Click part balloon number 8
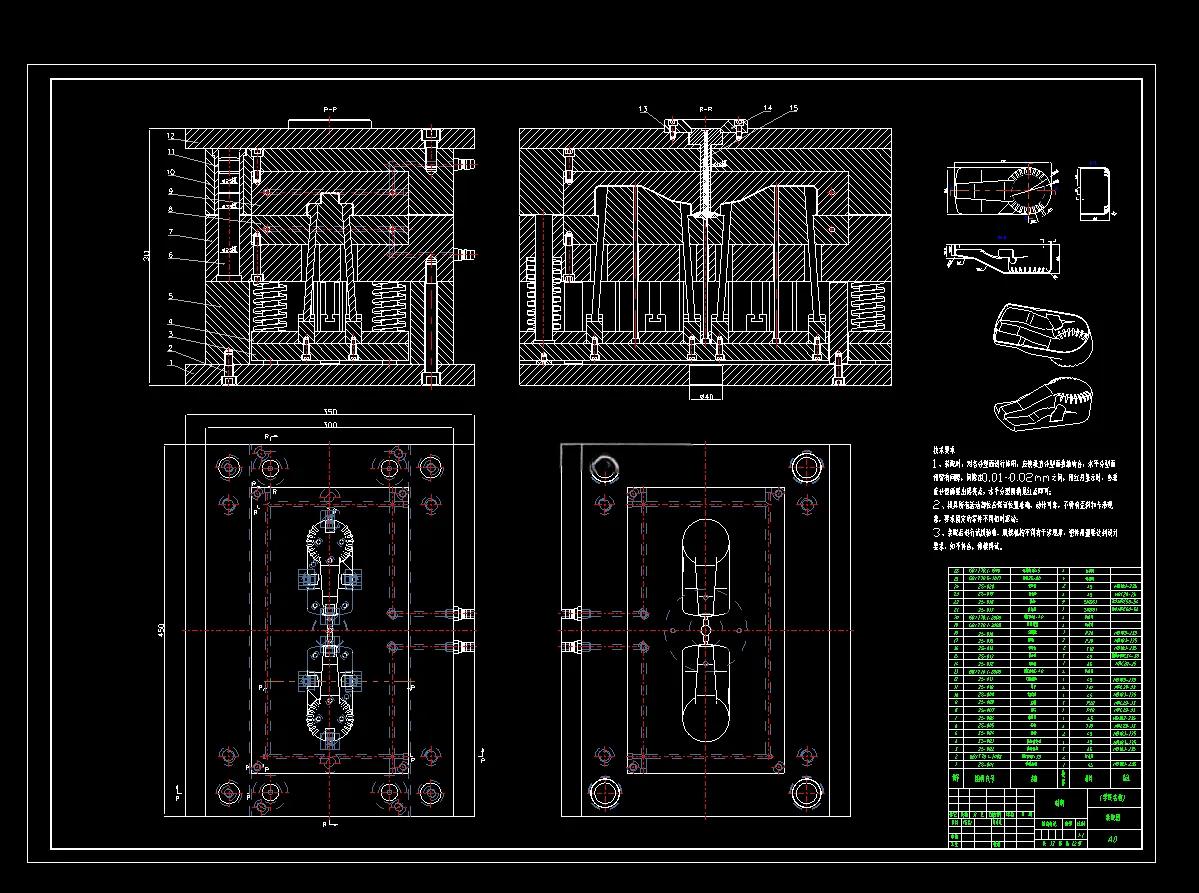1199x893 pixels. coord(171,209)
